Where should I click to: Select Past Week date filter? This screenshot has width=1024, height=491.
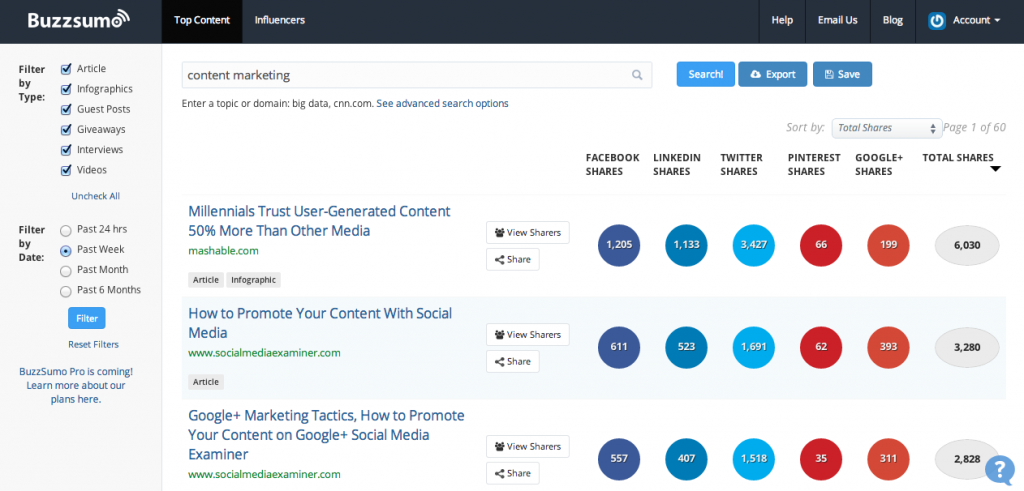66,250
